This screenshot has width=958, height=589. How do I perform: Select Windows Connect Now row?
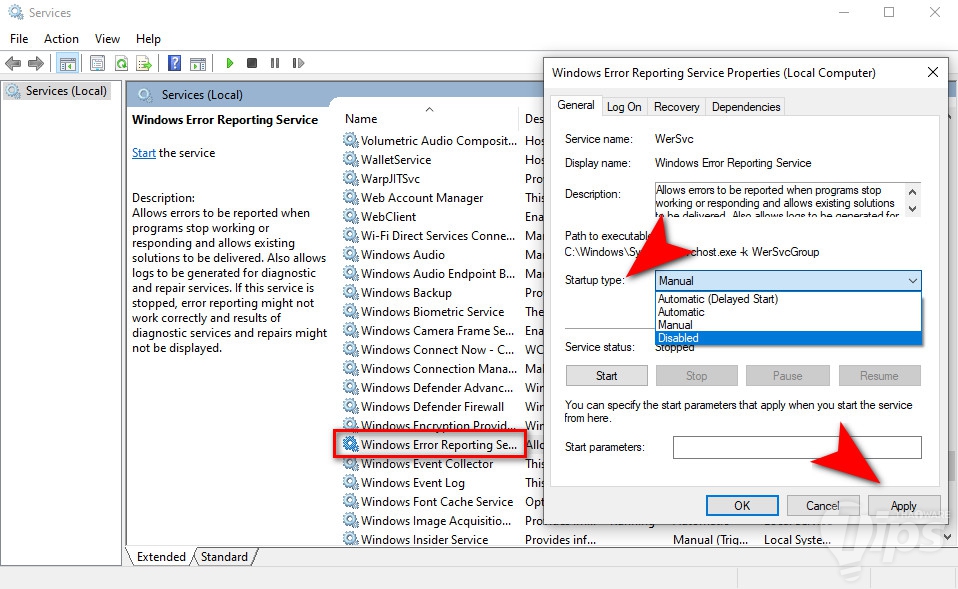pos(430,349)
